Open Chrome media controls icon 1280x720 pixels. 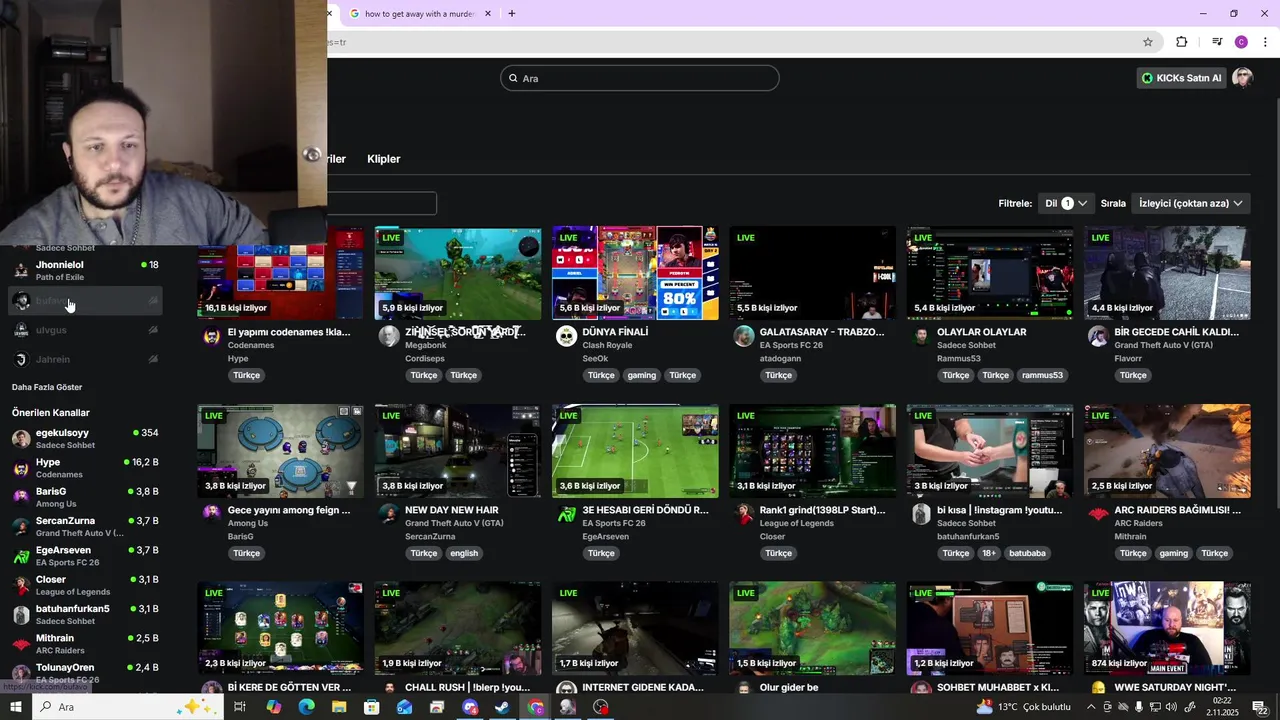point(1216,42)
